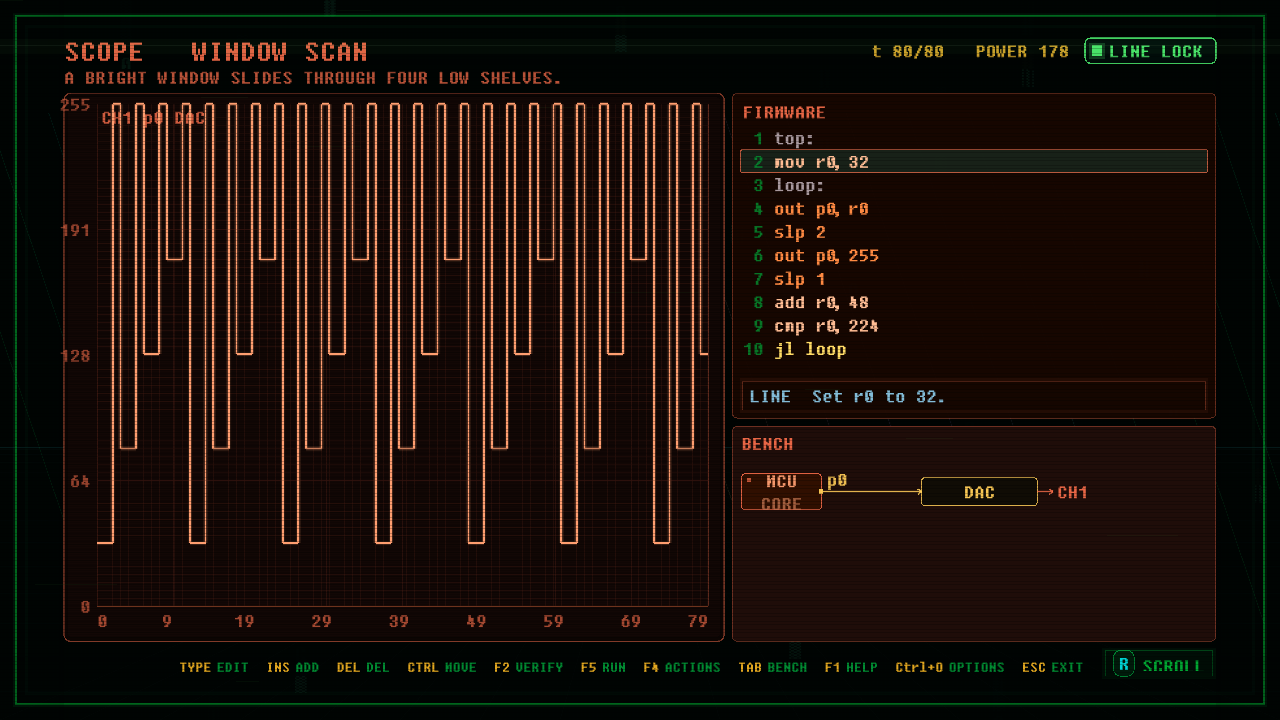
Task: Select firmware line 'out p0, 255'
Action: (974, 256)
